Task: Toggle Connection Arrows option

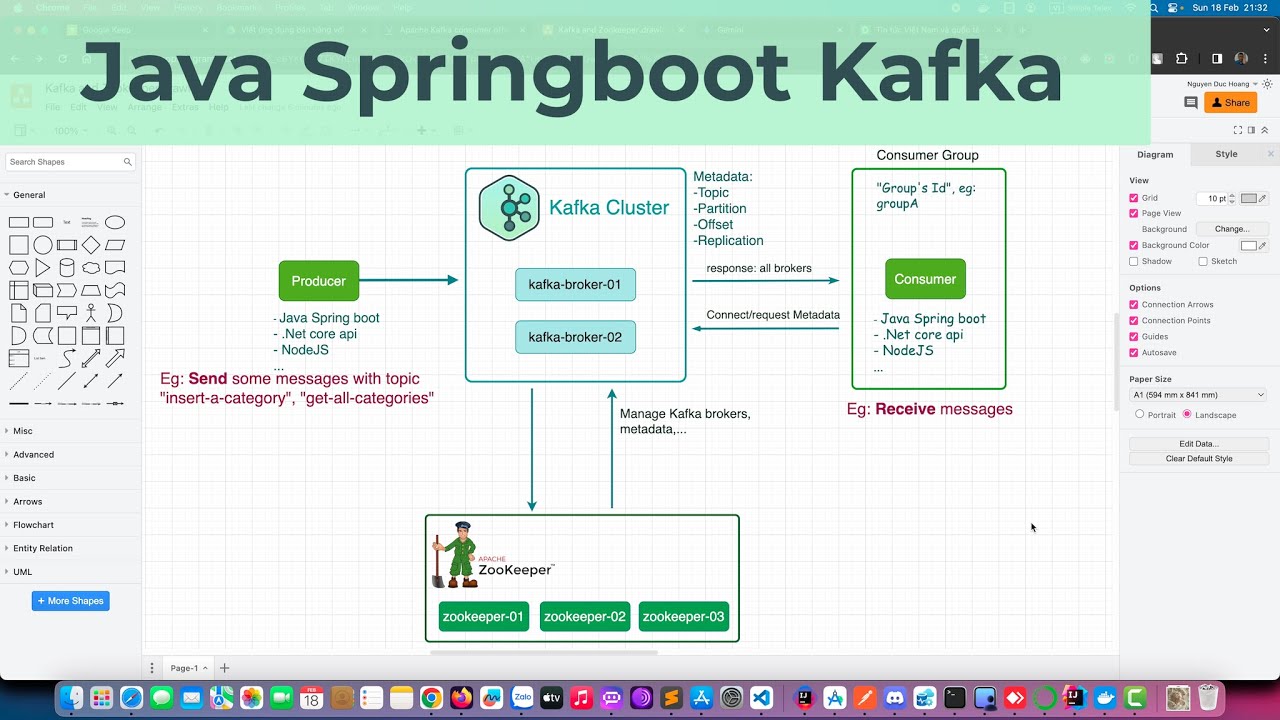Action: [x=1133, y=304]
